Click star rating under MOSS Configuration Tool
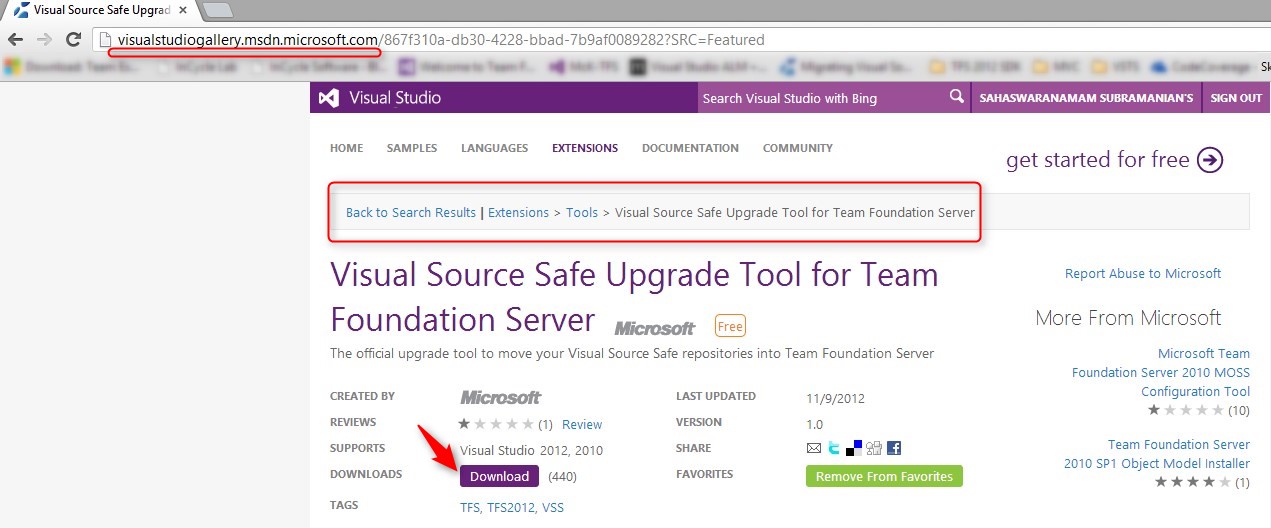The width and height of the screenshot is (1271, 528). 1186,410
